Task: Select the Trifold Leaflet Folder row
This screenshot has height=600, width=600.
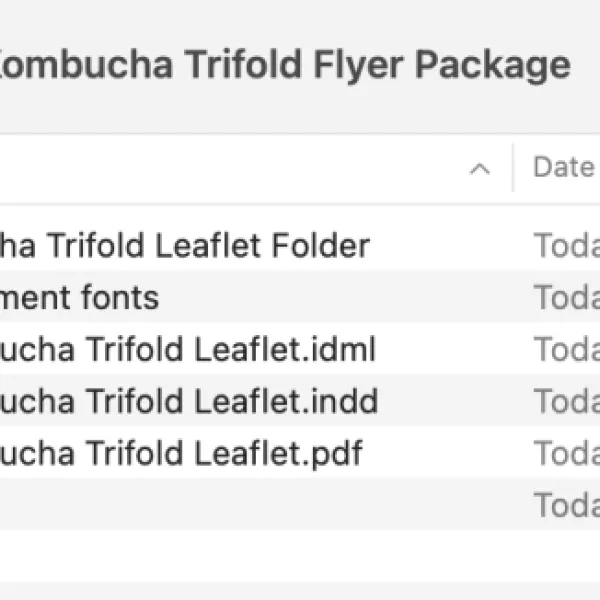Action: (x=300, y=245)
